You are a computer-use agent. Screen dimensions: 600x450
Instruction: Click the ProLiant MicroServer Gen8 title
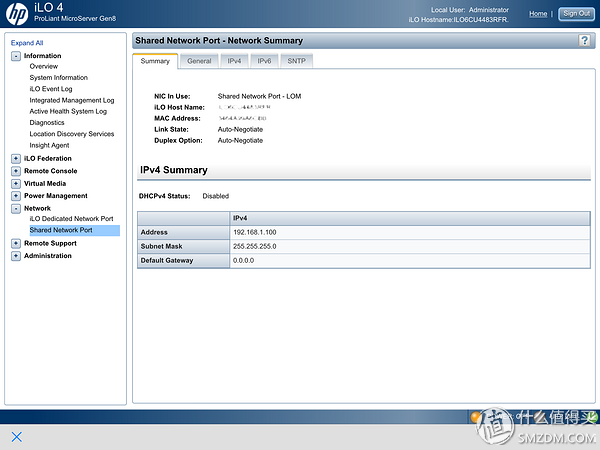click(75, 18)
